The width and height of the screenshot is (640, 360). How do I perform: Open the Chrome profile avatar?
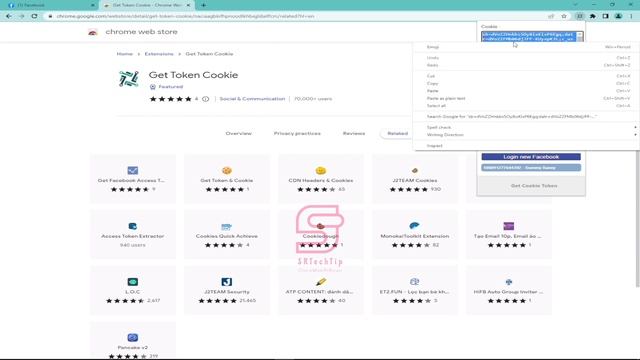(x=618, y=16)
